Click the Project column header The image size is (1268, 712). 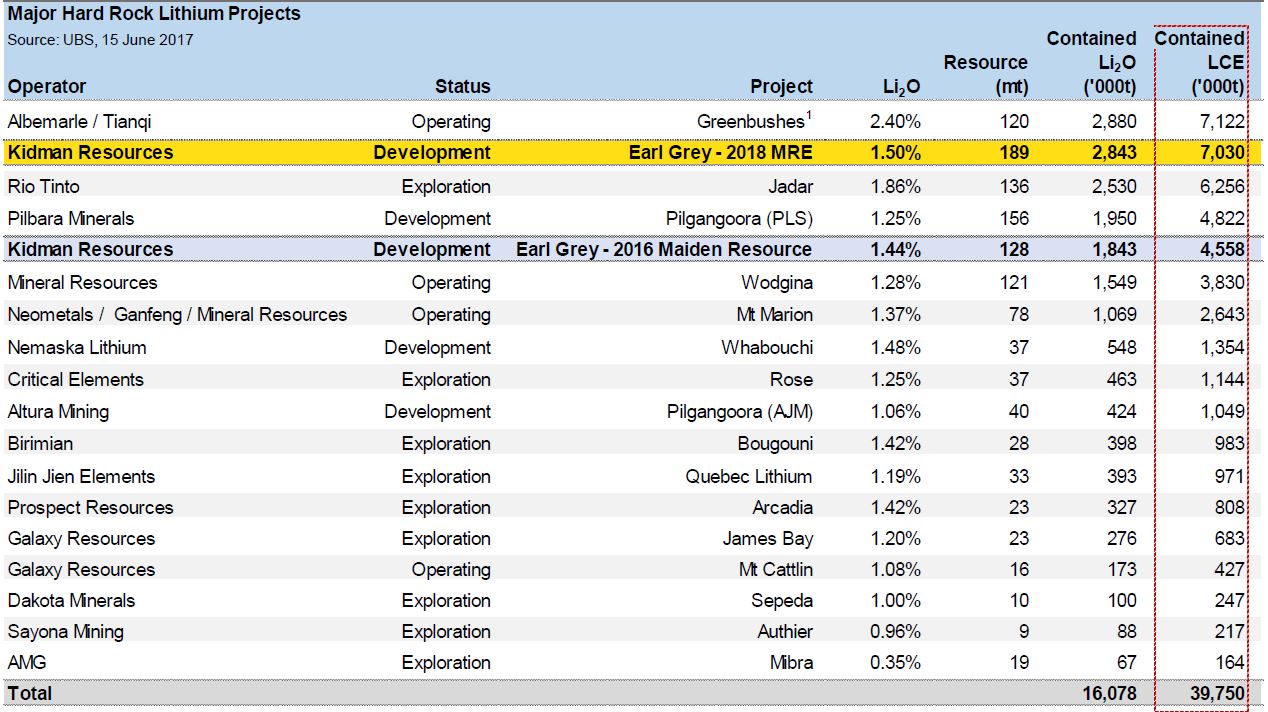pos(781,87)
